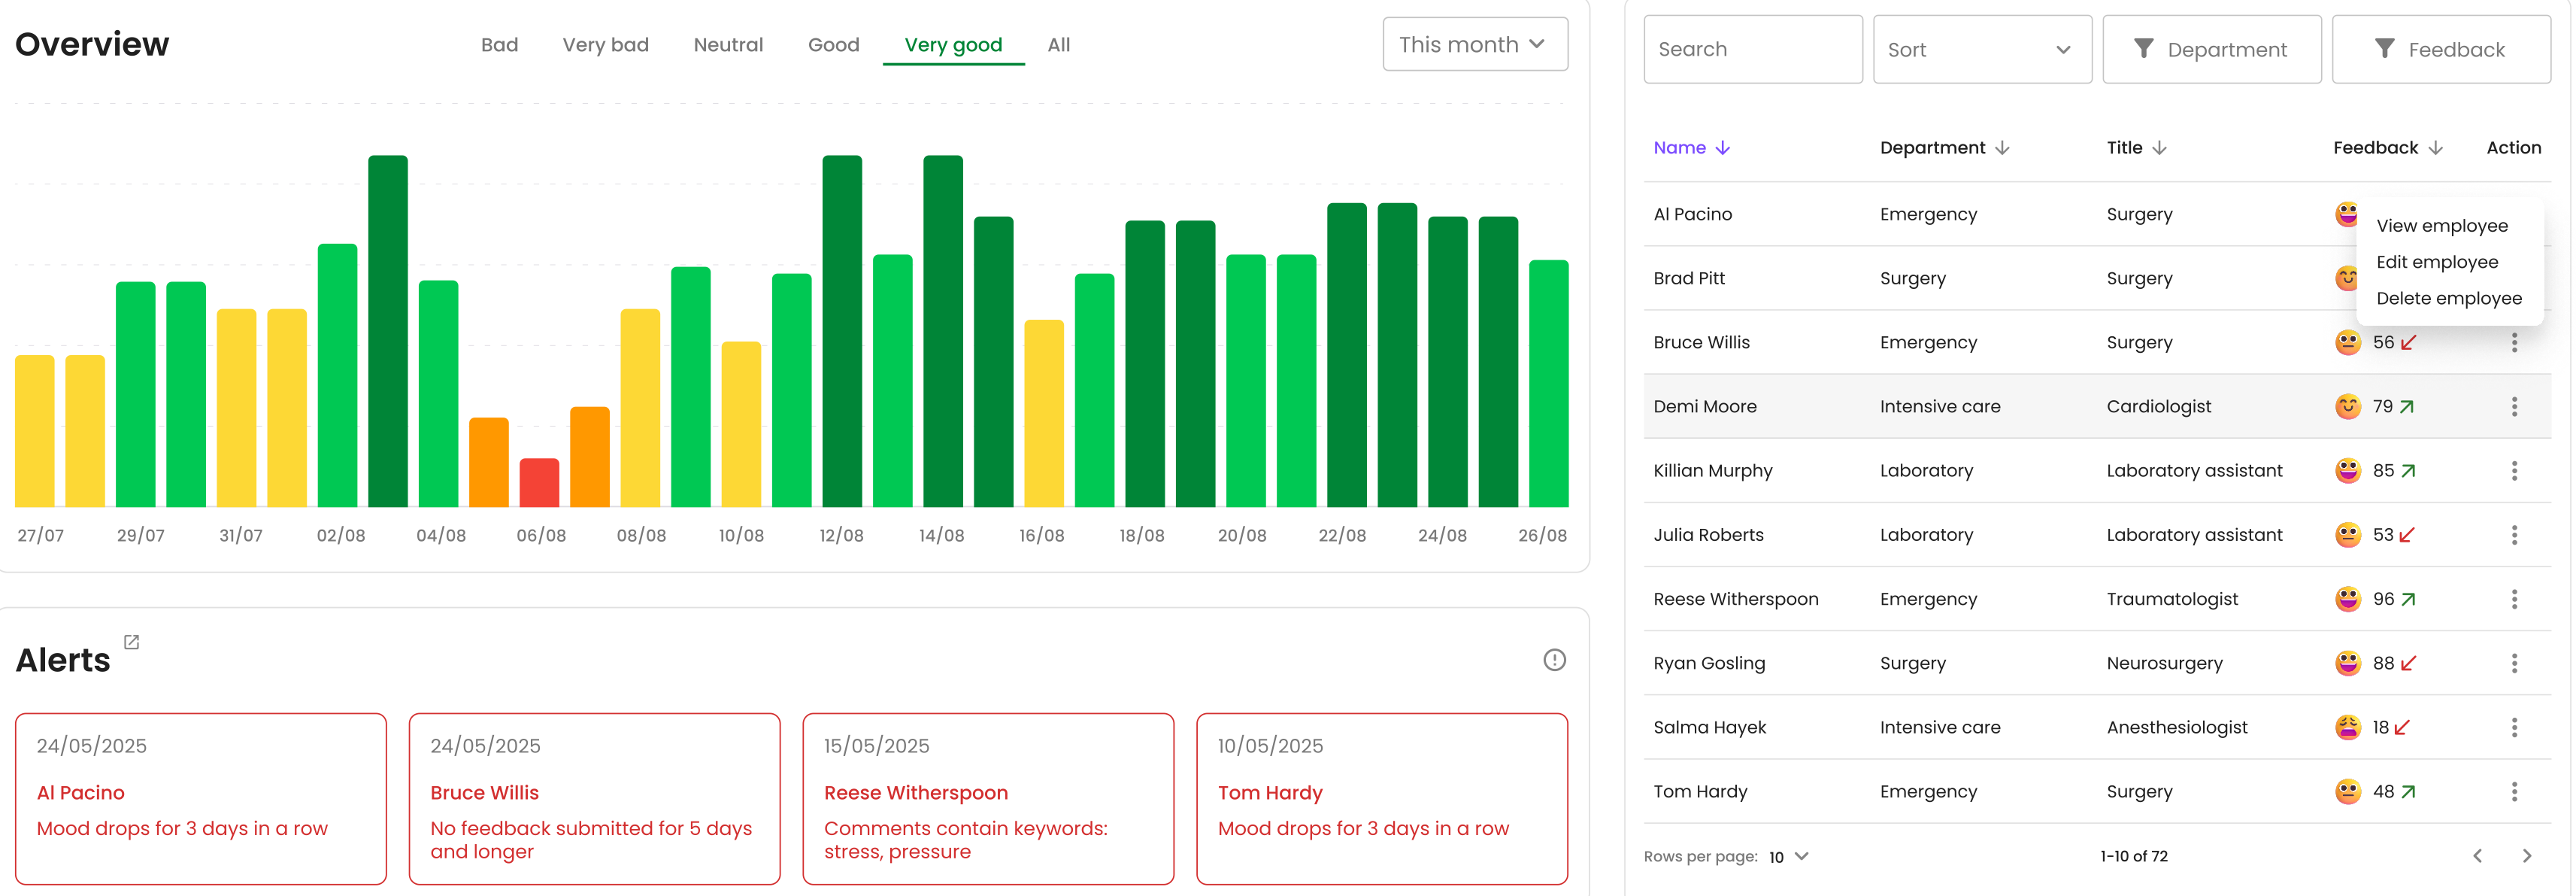Go to next table page

pos(2527,856)
